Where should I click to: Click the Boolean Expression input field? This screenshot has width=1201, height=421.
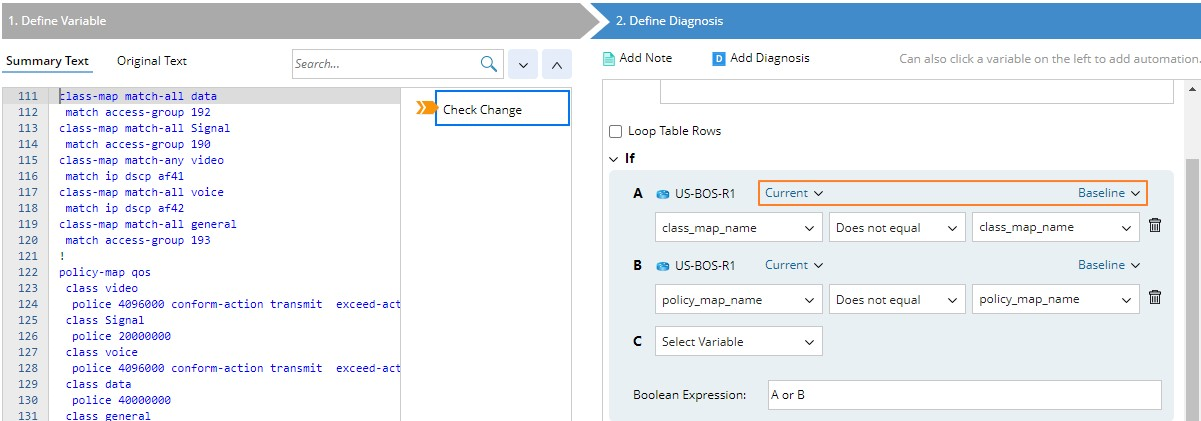964,395
